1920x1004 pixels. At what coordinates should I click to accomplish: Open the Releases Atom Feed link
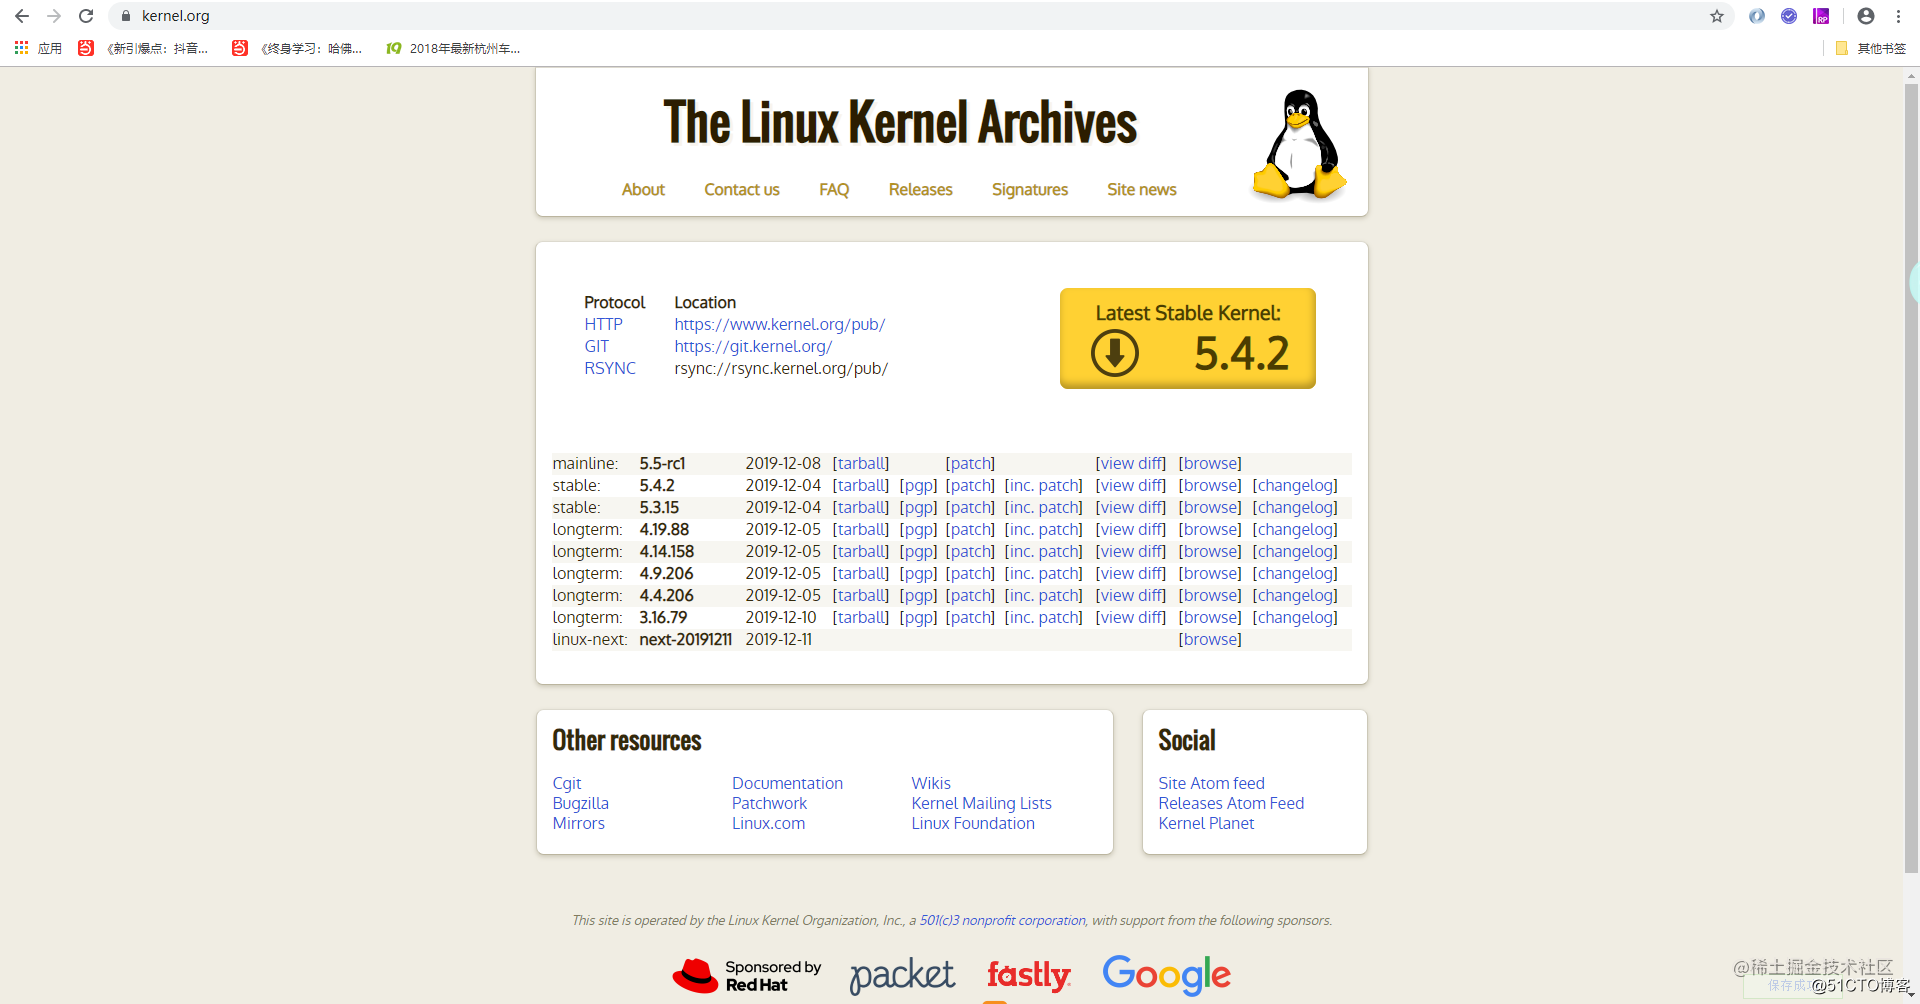pos(1231,804)
